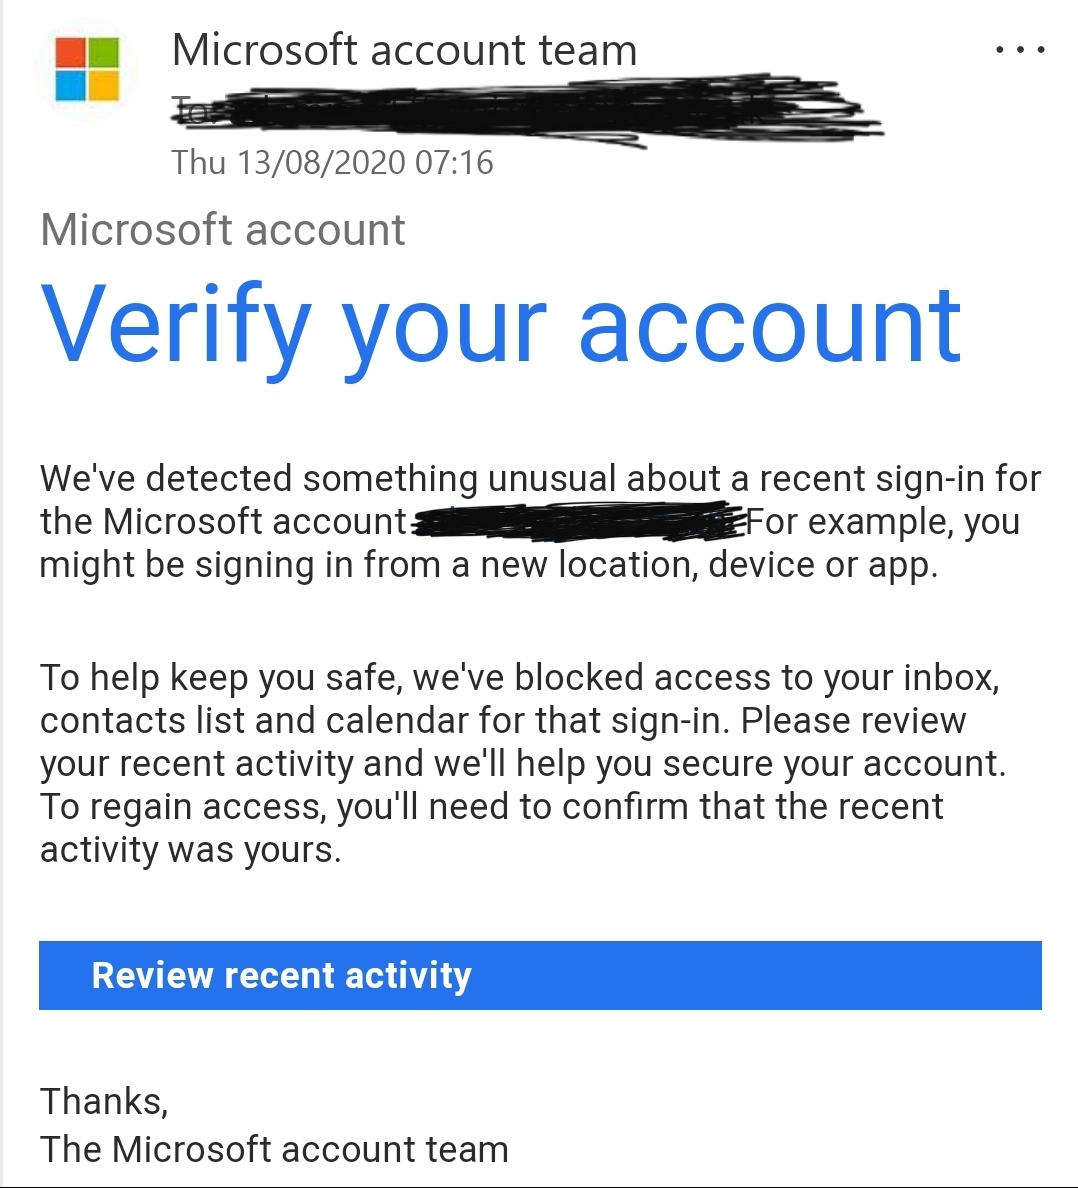Click the Microsoft logo sender avatar
The width and height of the screenshot is (1078, 1188).
pyautogui.click(x=87, y=70)
